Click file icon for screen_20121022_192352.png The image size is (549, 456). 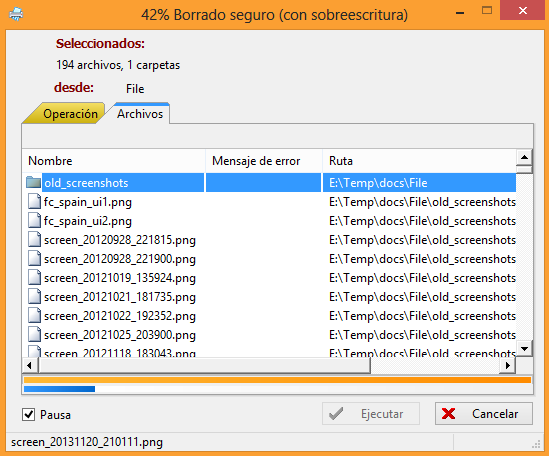click(x=34, y=316)
